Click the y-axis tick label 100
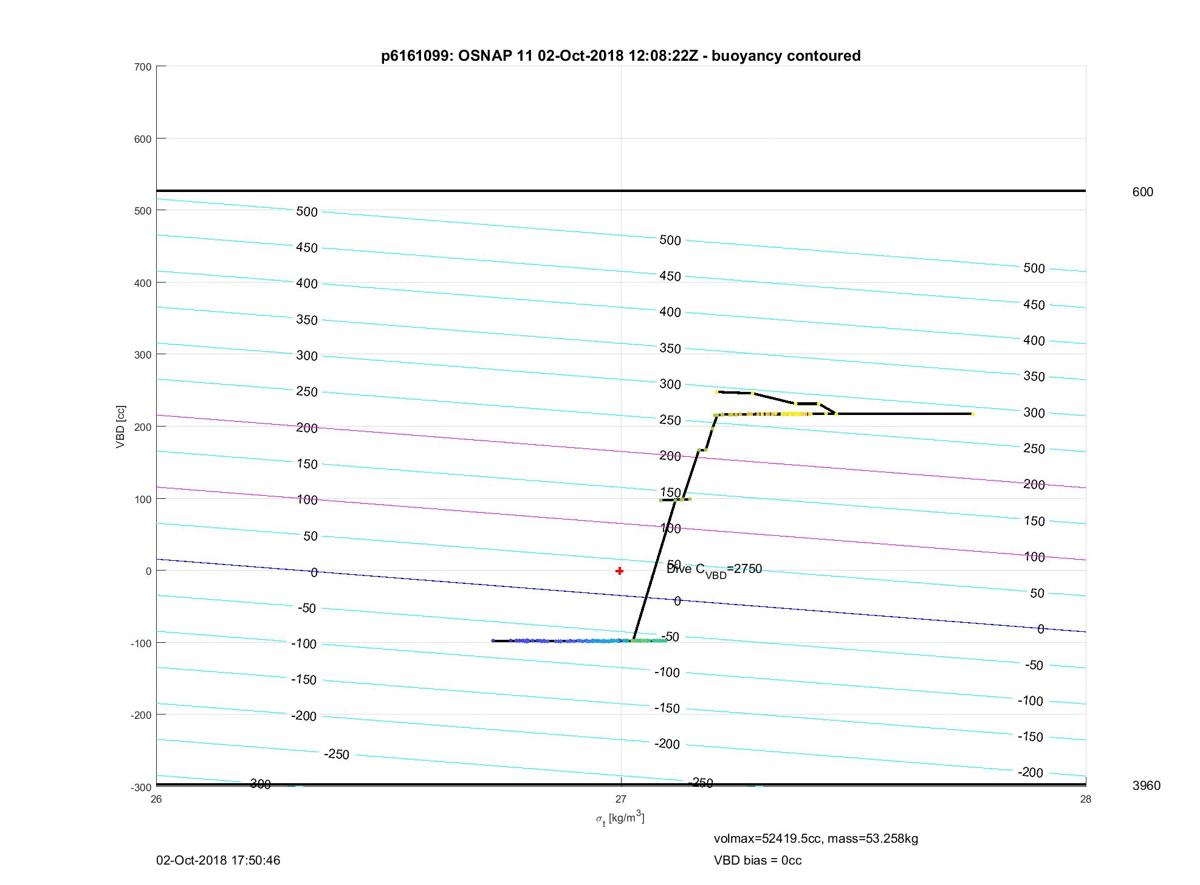 click(142, 499)
